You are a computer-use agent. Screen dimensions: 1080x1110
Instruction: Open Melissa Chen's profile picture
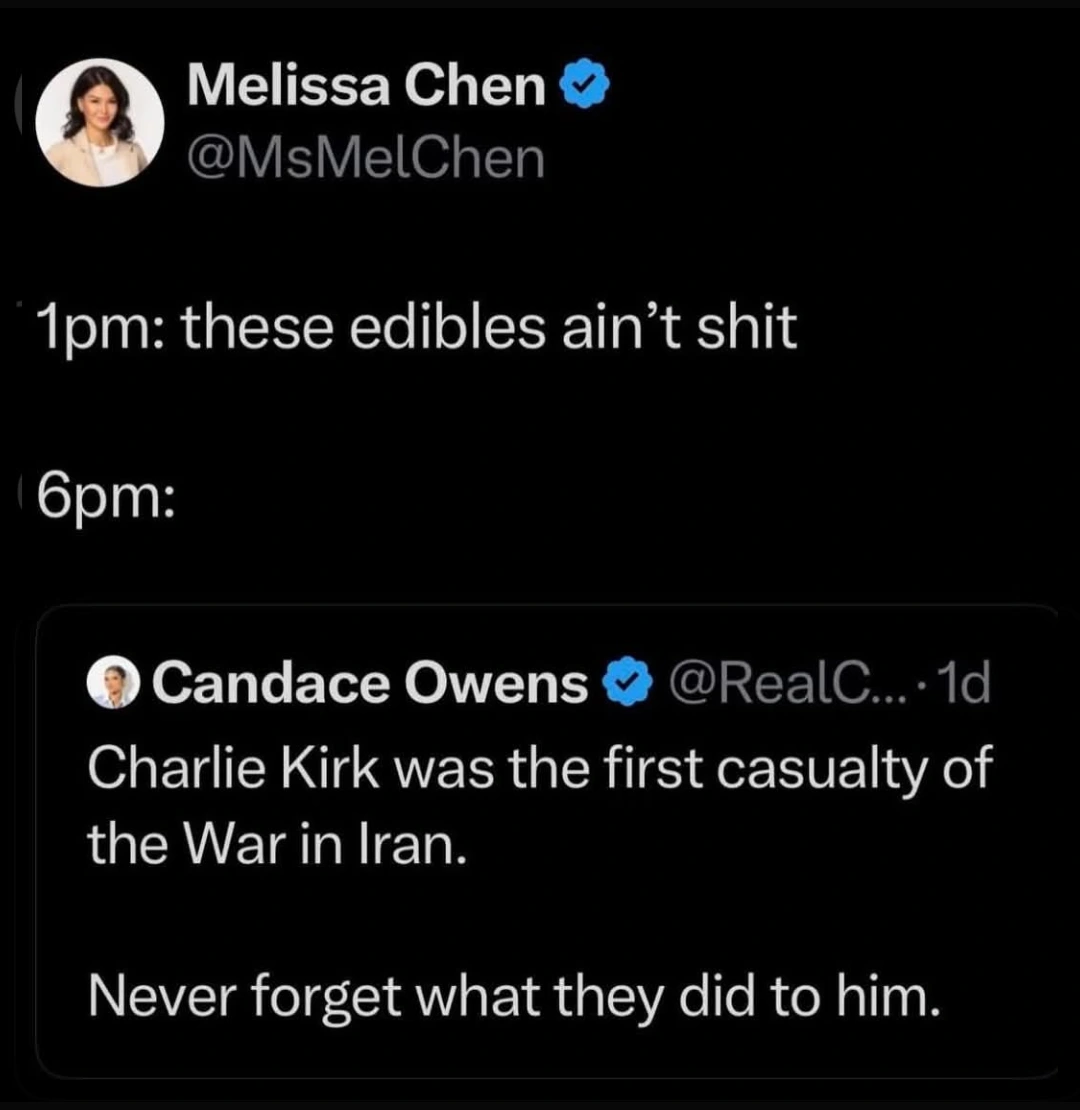(100, 124)
